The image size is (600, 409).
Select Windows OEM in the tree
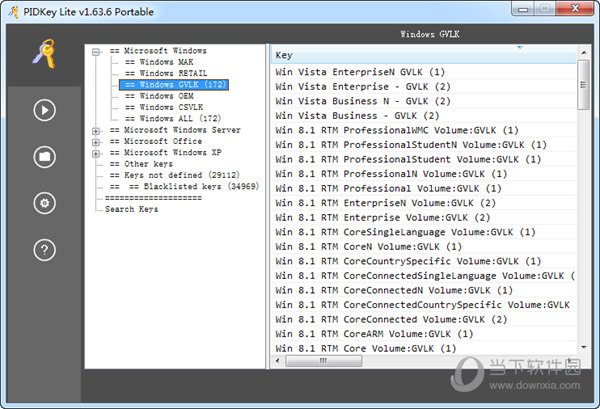pos(159,96)
